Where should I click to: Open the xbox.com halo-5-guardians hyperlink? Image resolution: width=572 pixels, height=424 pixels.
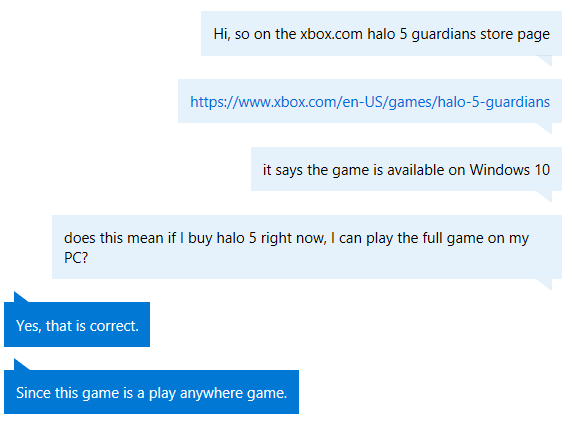click(370, 102)
